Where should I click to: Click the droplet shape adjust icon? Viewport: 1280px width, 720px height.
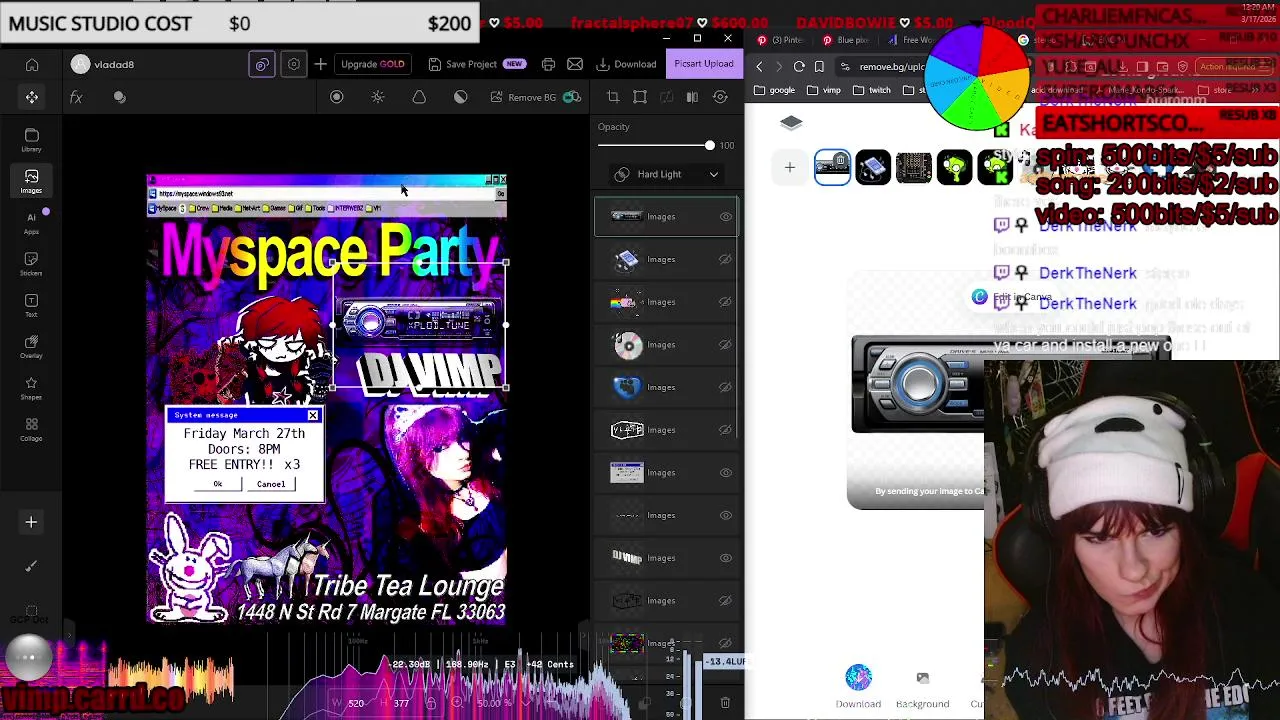[x=419, y=97]
